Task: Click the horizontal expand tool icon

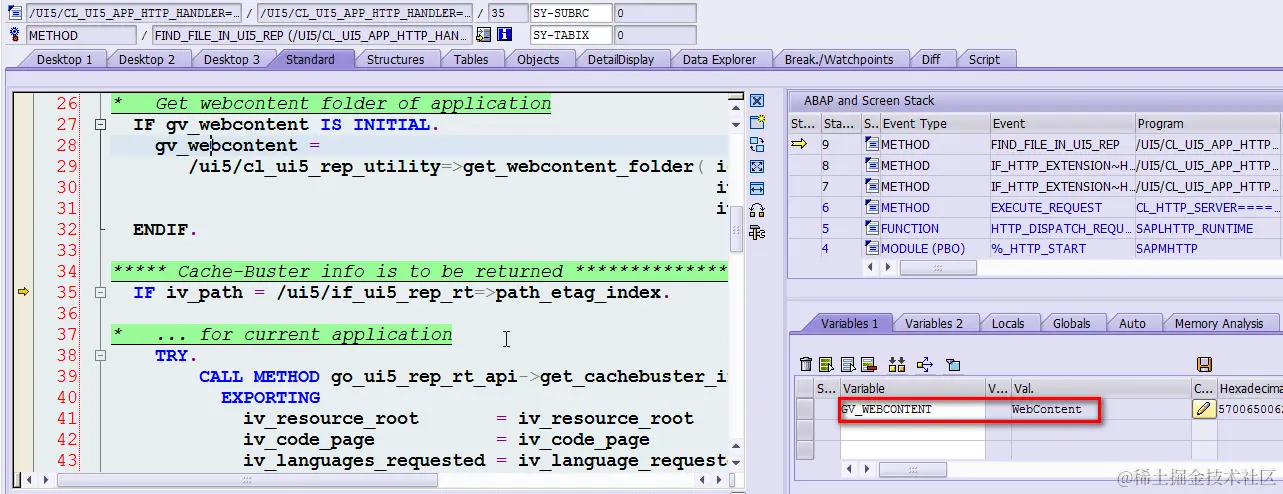Action: tap(757, 188)
